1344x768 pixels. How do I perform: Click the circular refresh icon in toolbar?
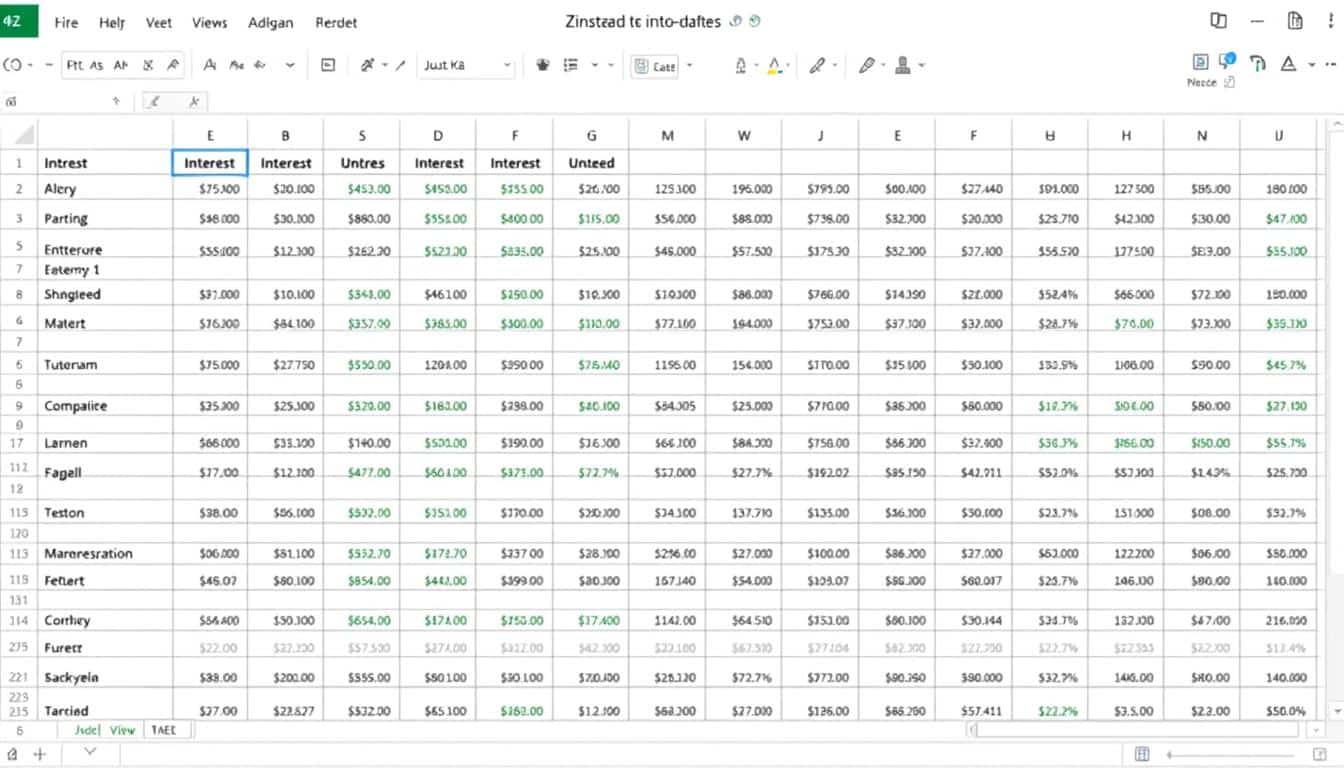13,65
